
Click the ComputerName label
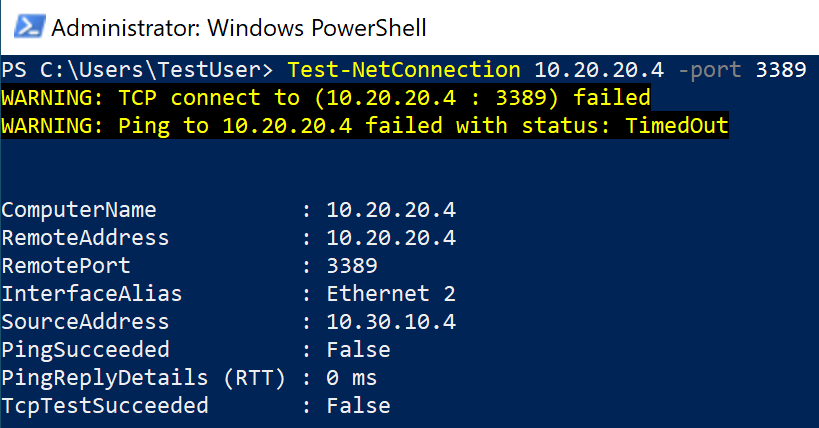coord(79,210)
